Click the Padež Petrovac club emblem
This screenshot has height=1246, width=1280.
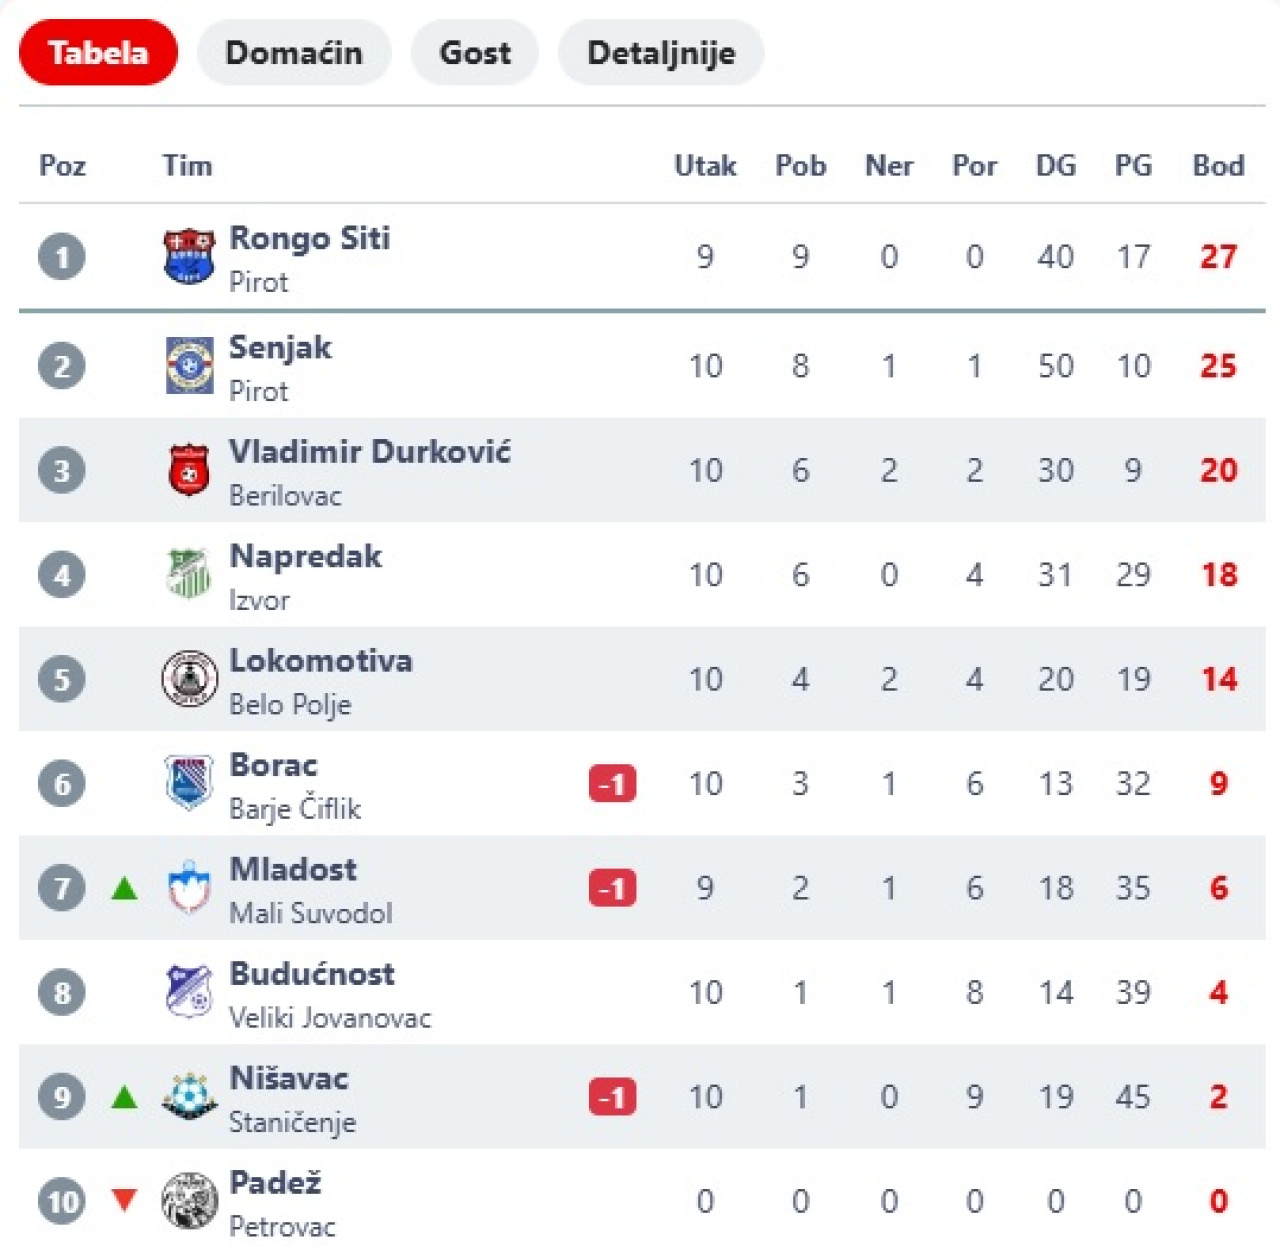(x=189, y=1200)
